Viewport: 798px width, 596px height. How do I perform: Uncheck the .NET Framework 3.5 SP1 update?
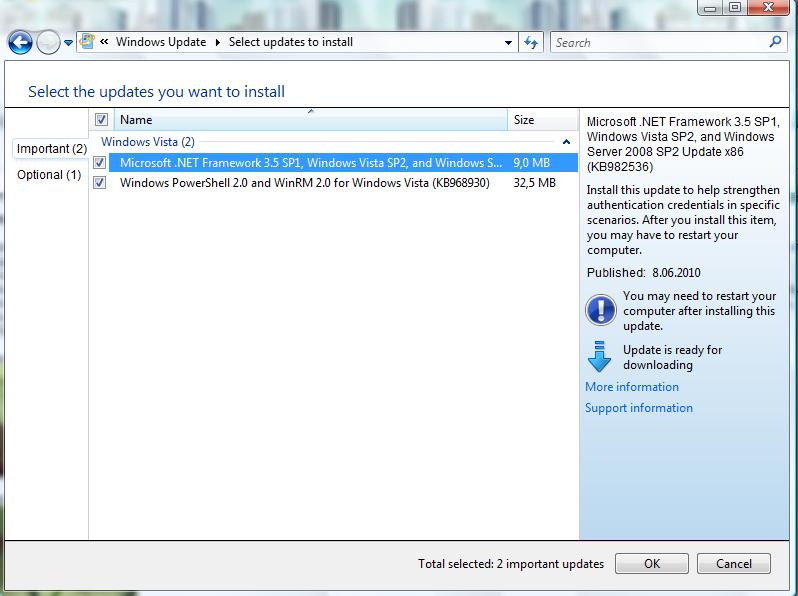(x=99, y=163)
